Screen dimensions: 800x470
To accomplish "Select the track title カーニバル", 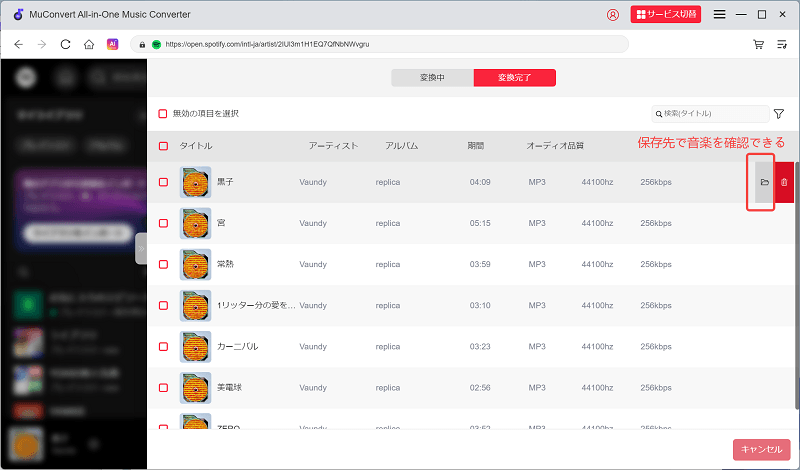I will click(x=238, y=347).
